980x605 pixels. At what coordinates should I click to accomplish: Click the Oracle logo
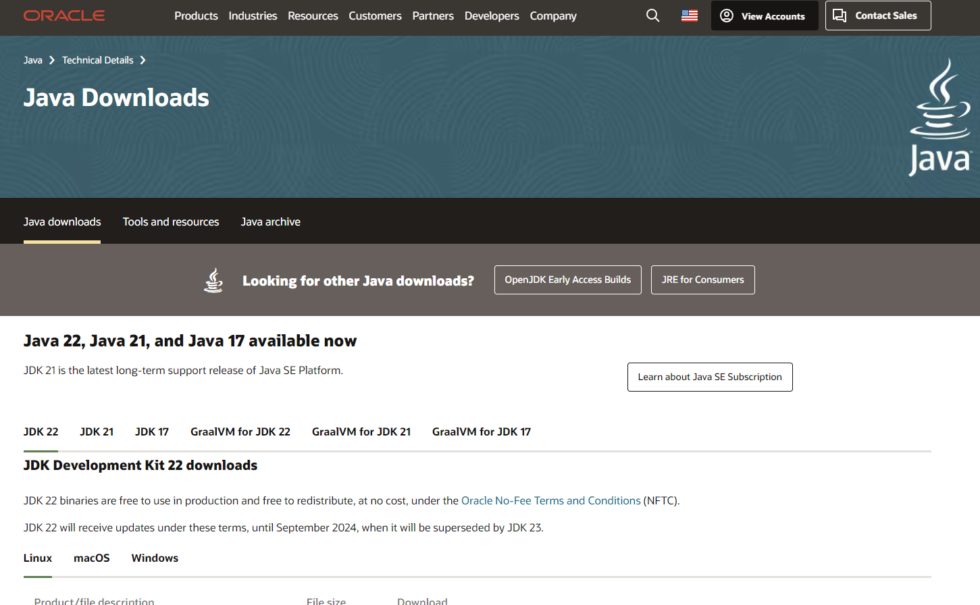tap(64, 16)
